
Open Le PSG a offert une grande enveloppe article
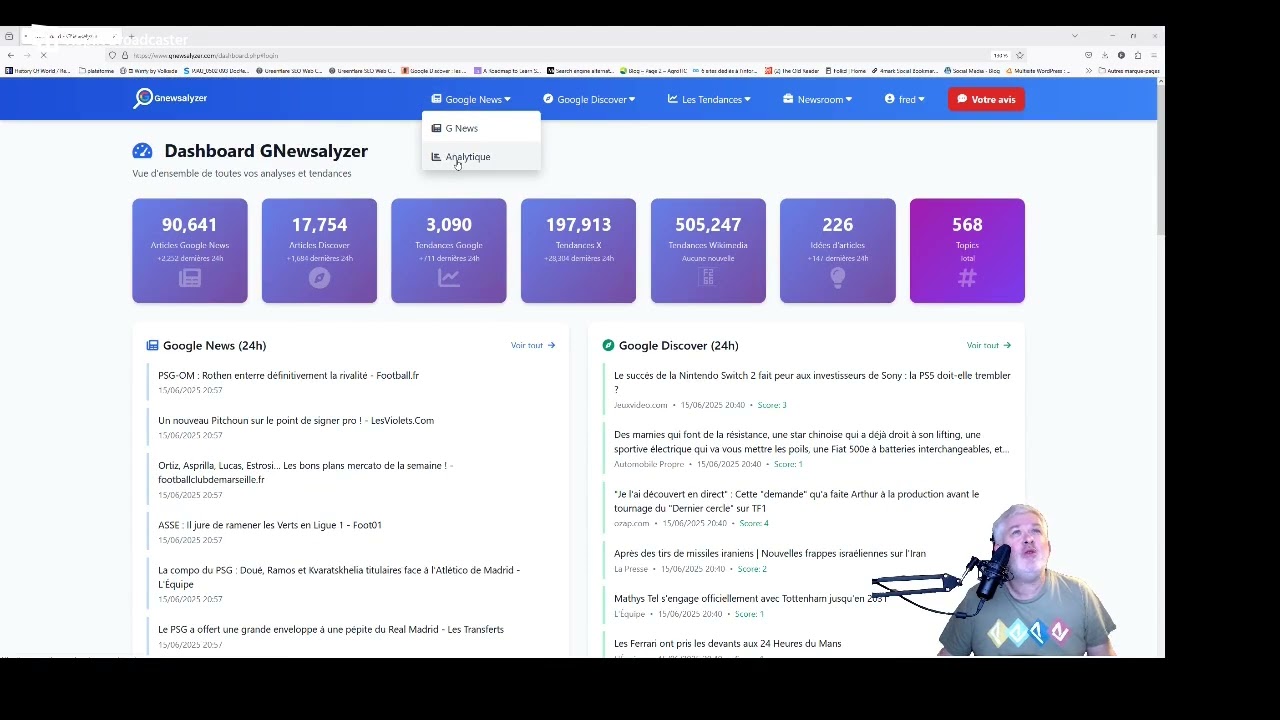pyautogui.click(x=331, y=629)
